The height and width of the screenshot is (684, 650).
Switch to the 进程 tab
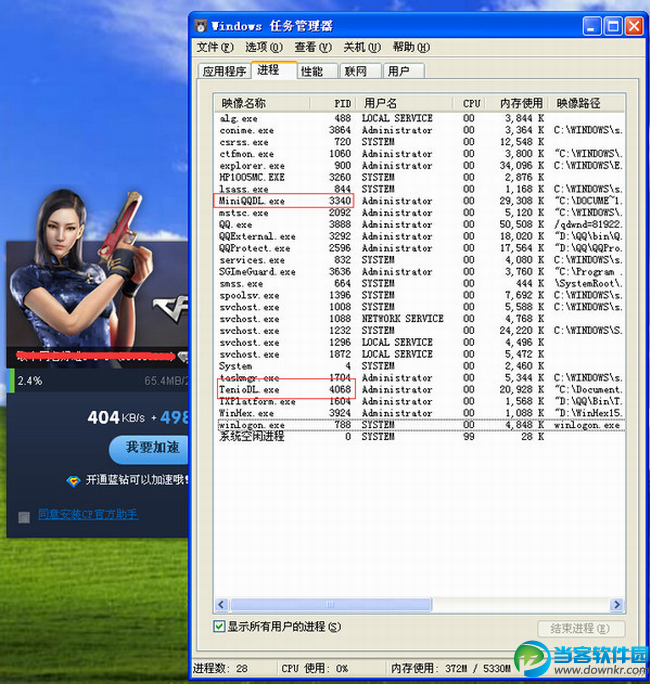[x=274, y=70]
